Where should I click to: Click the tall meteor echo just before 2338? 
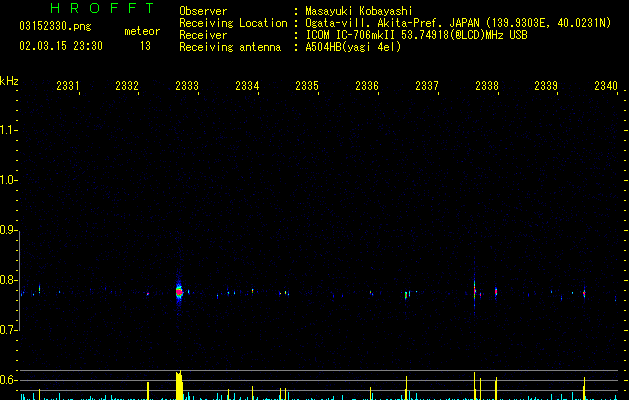click(475, 290)
